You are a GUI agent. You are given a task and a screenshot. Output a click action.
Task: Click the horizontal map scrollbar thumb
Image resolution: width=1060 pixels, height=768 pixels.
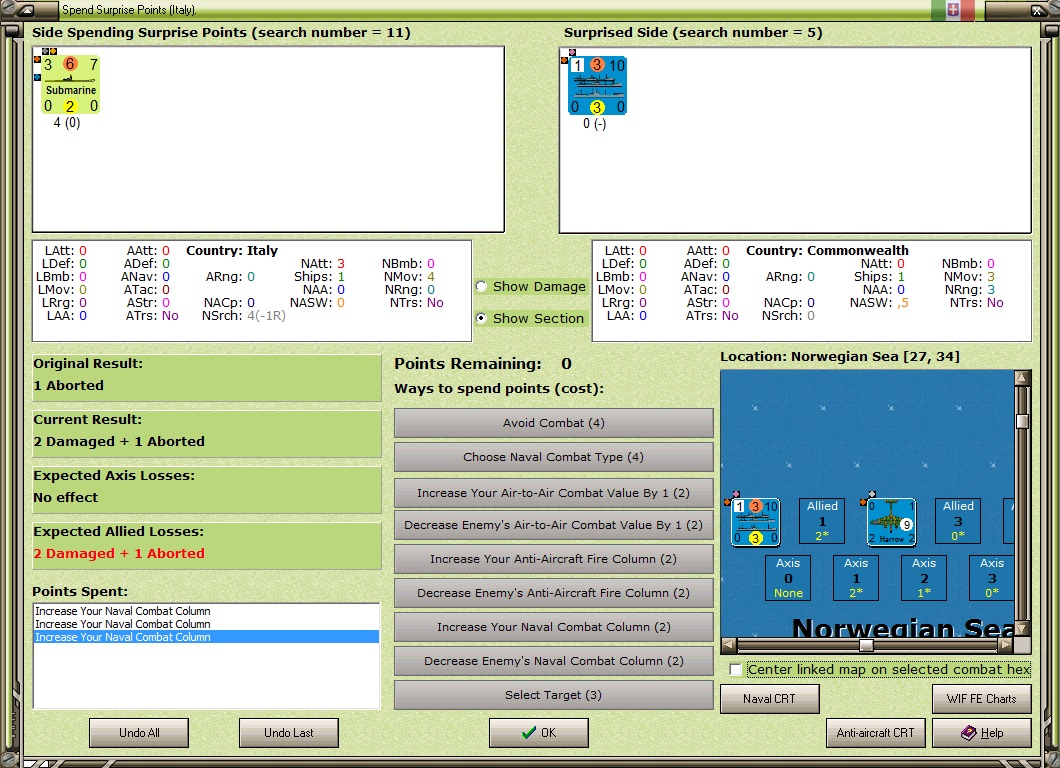(x=866, y=645)
